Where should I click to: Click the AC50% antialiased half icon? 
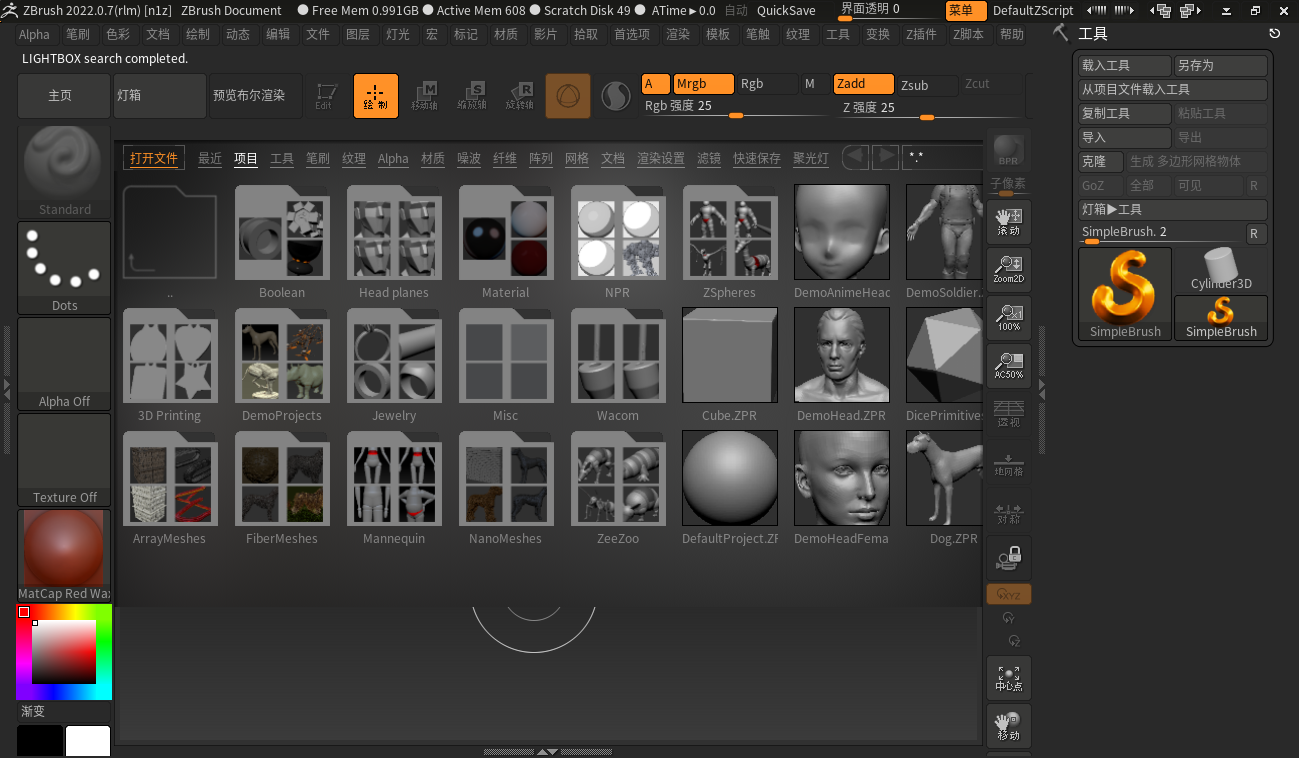click(1008, 365)
